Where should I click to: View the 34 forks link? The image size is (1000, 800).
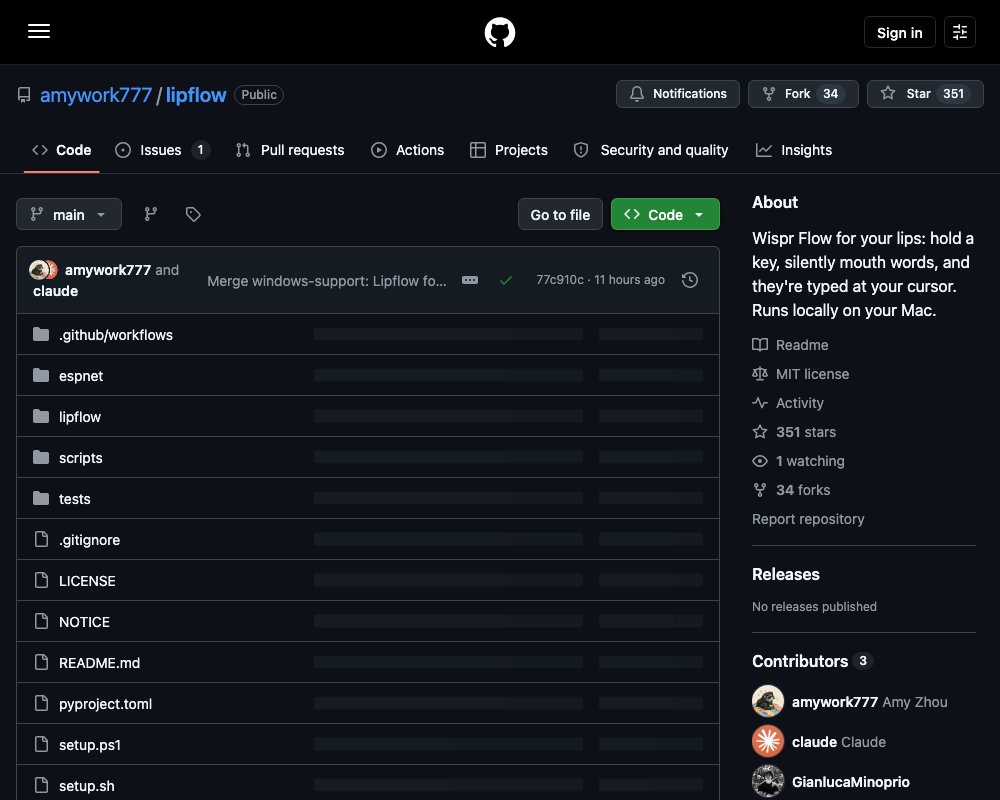tap(791, 490)
